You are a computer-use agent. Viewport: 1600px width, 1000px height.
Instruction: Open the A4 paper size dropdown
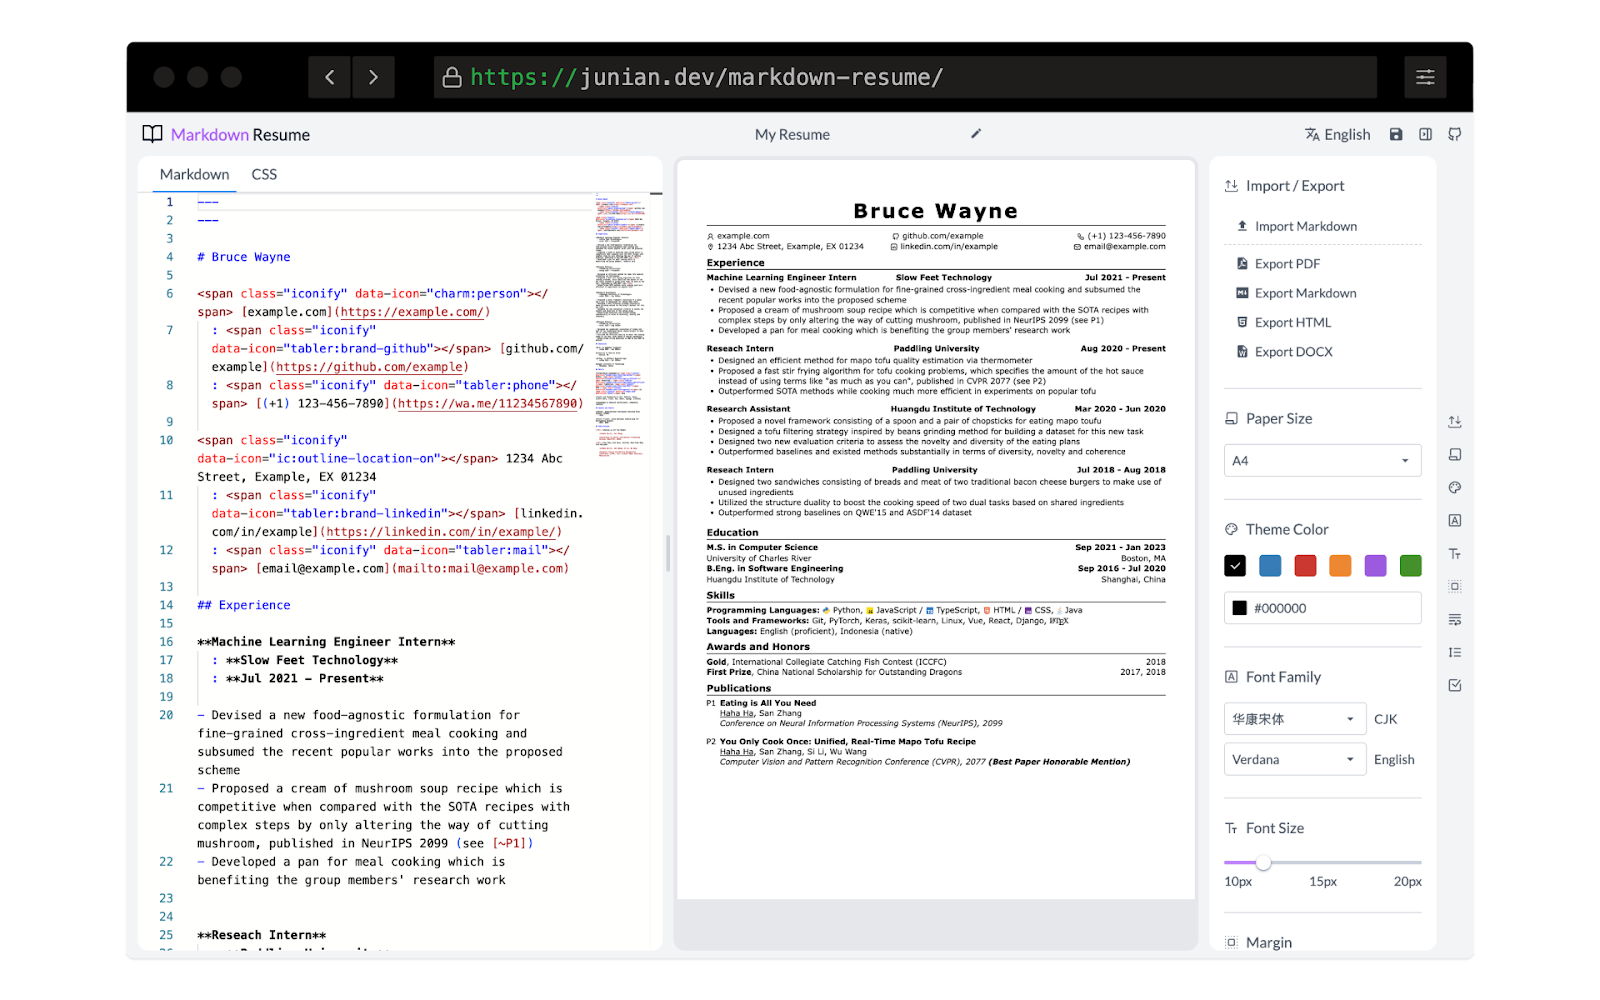[x=1322, y=461]
